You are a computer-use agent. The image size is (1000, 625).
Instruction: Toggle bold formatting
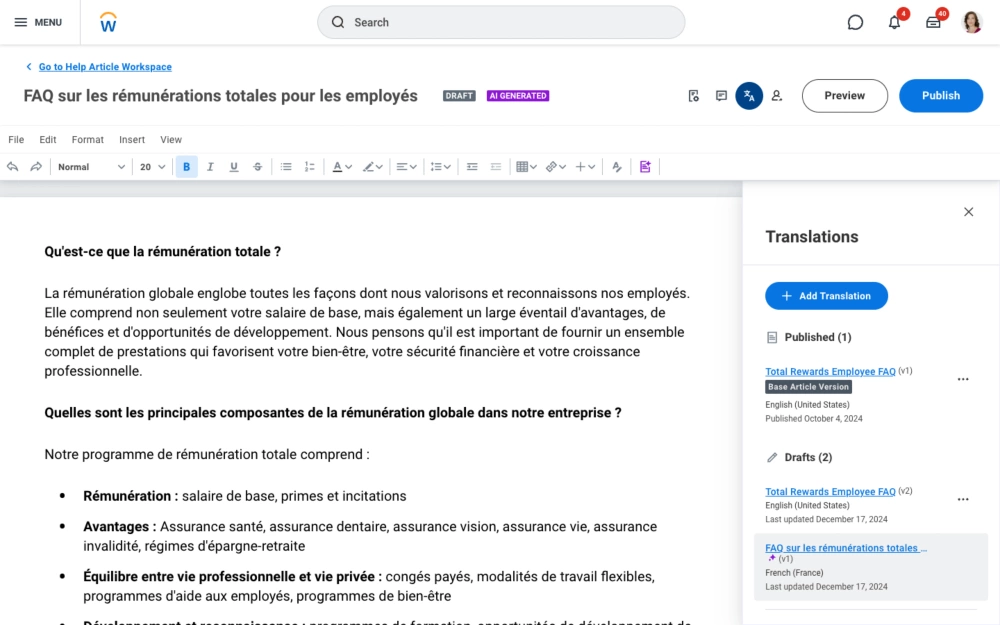pos(186,167)
